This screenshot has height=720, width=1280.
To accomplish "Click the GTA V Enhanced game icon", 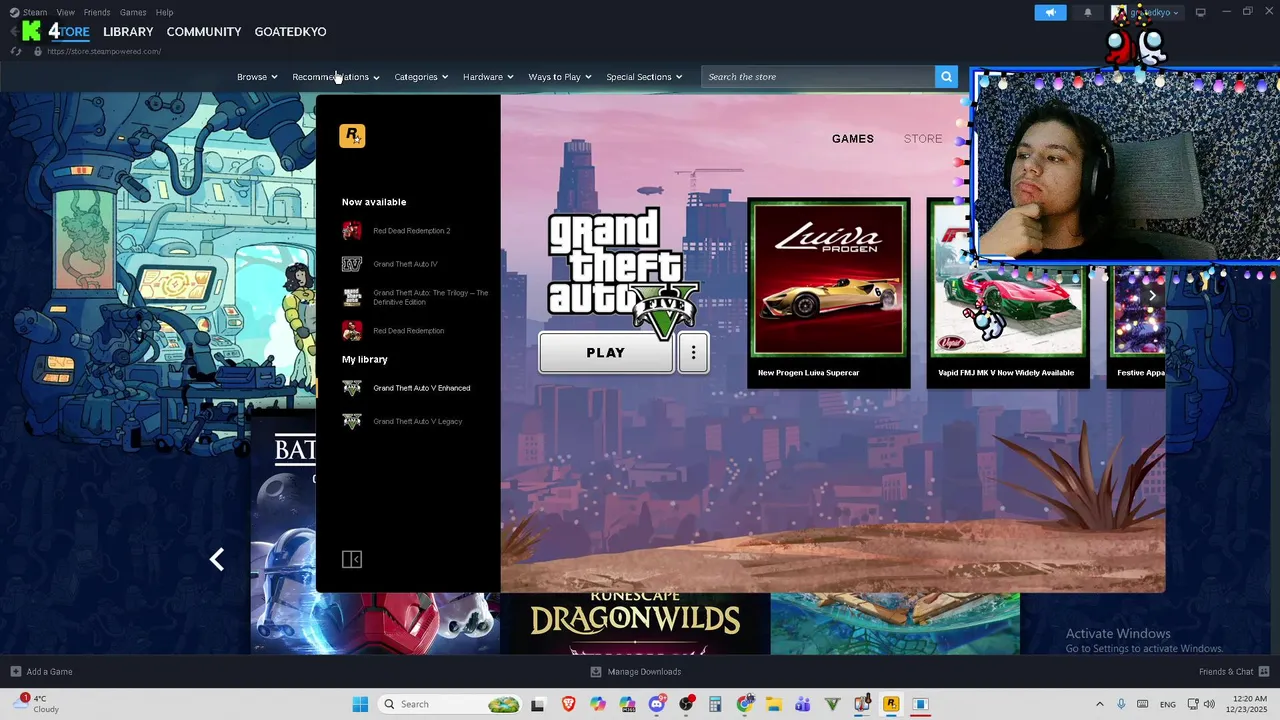I will (352, 388).
